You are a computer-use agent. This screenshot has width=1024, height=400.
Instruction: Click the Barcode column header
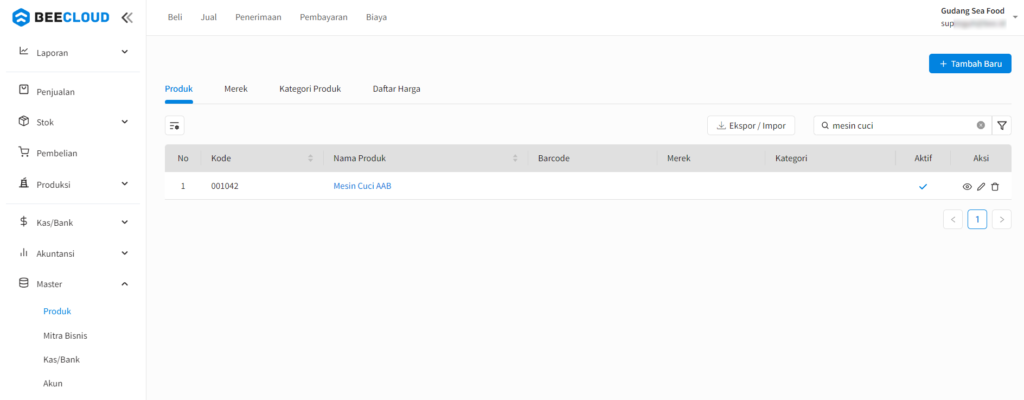click(552, 158)
